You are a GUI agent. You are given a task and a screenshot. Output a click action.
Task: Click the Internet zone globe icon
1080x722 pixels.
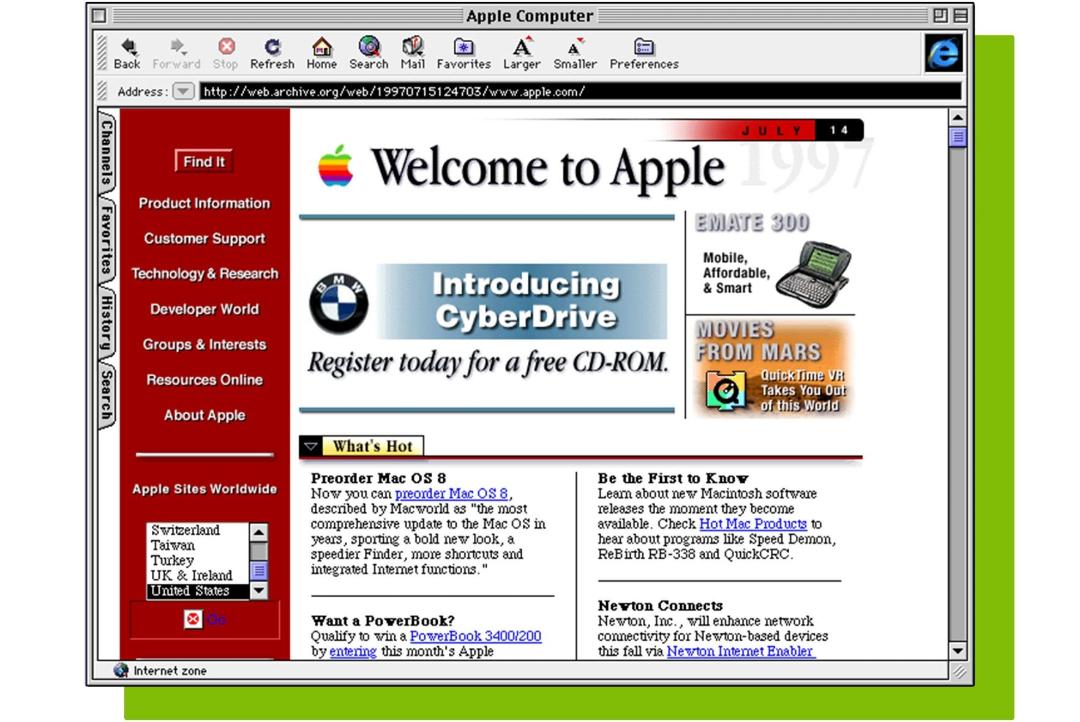[x=121, y=670]
